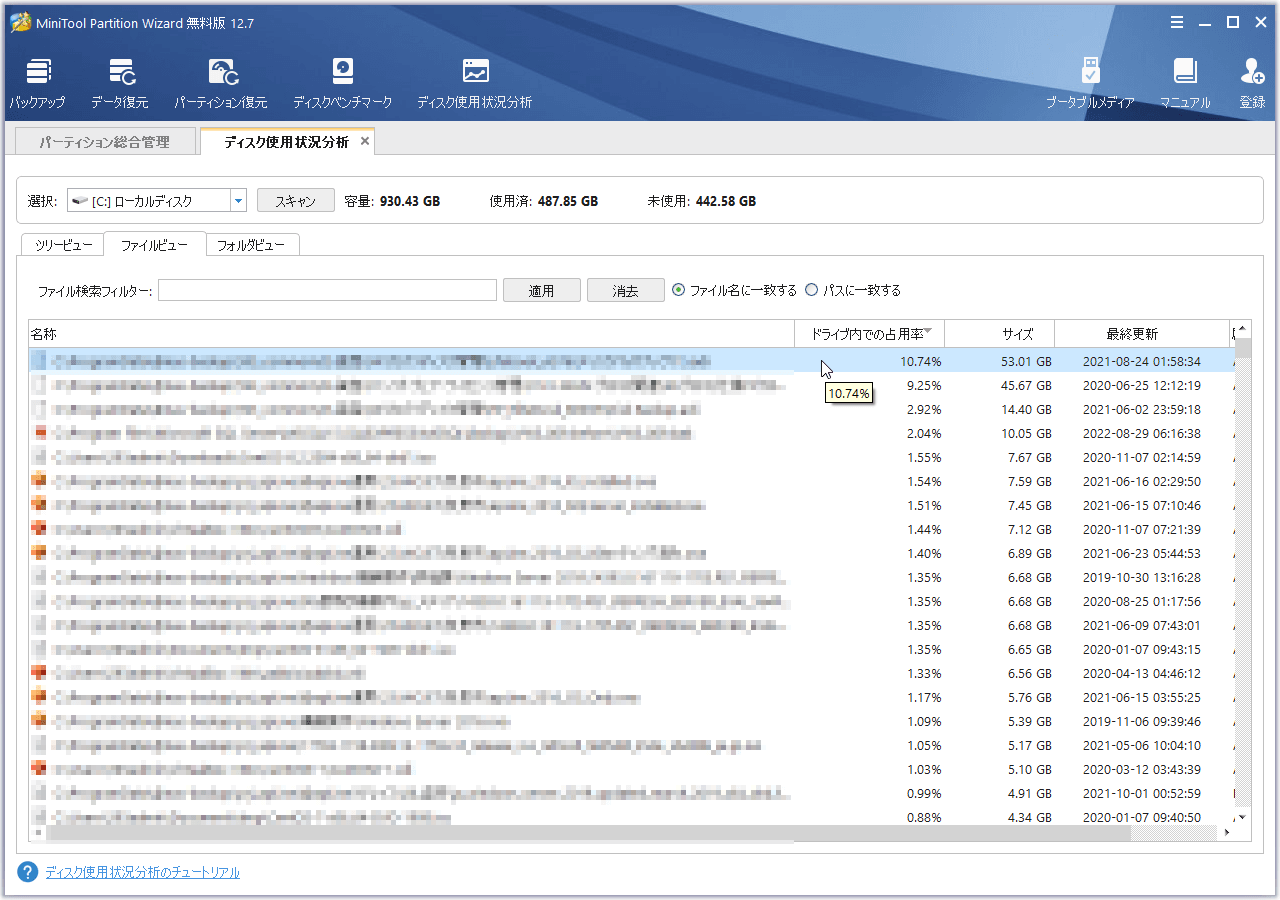The height and width of the screenshot is (900, 1280).
Task: Select パスに一致する radio button
Action: [812, 291]
